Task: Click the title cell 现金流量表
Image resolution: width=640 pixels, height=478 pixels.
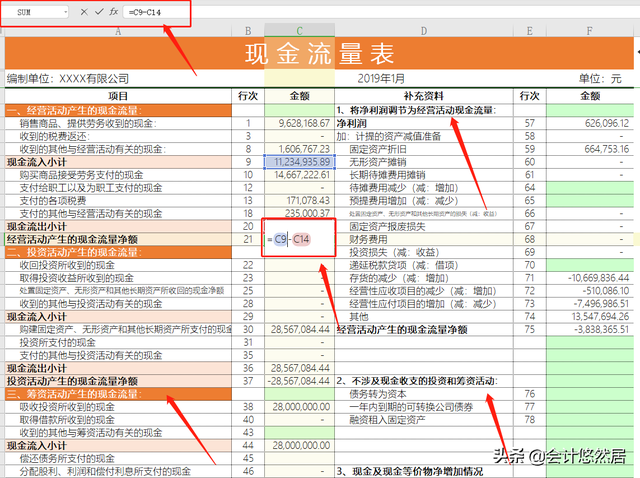Action: click(319, 53)
